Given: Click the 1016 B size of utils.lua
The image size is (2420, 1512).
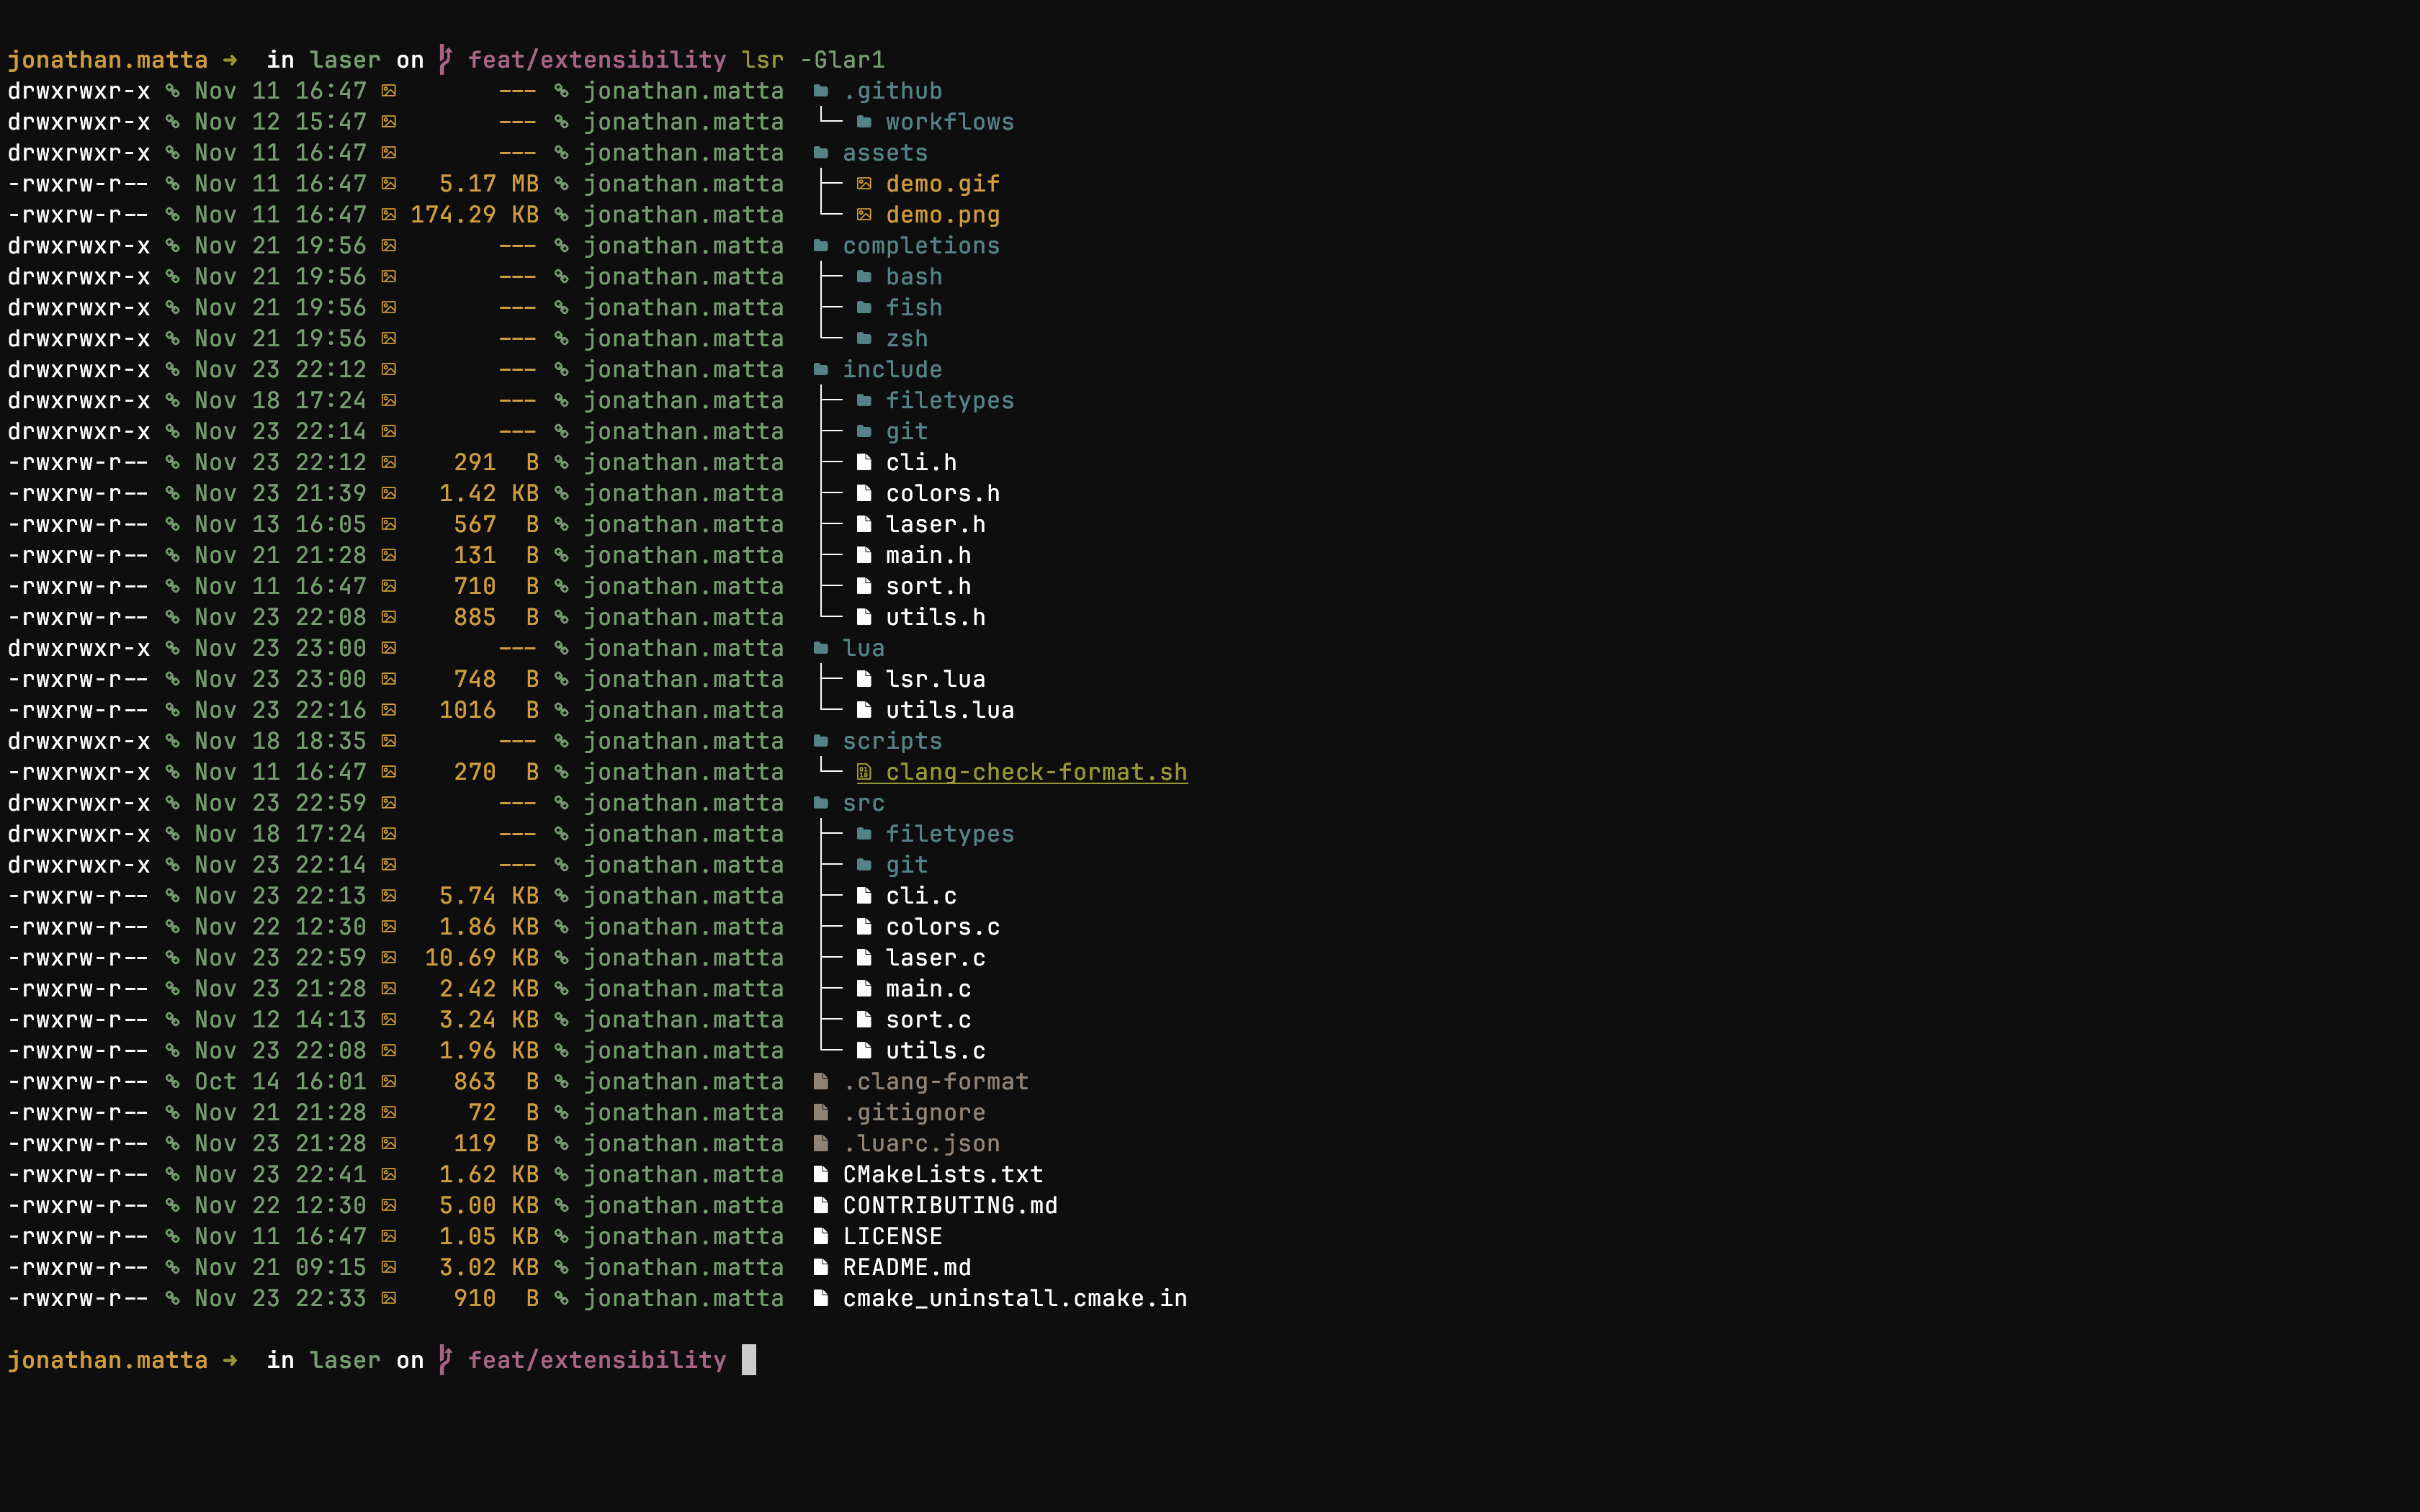Looking at the screenshot, I should [489, 710].
